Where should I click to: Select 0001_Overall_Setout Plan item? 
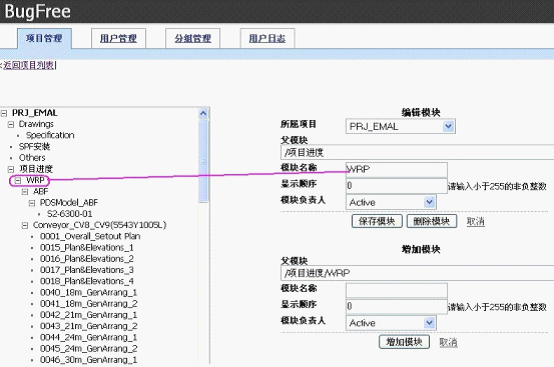pos(90,236)
